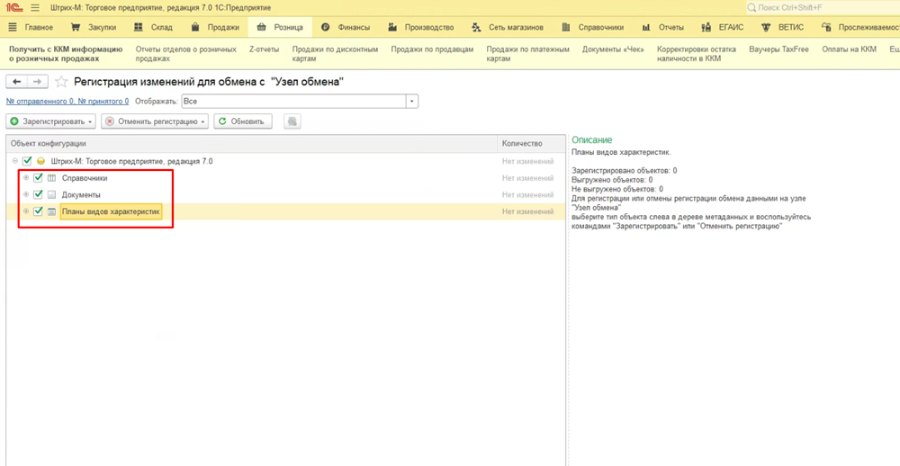This screenshot has width=900, height=466.
Task: Open Продажи по дисконтным картам
Action: pos(335,54)
